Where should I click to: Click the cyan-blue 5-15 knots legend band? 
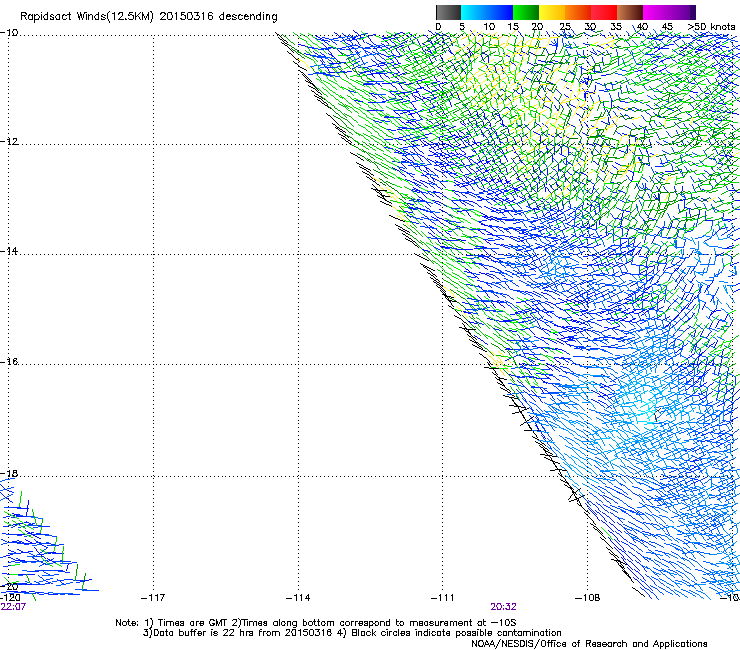pos(487,12)
